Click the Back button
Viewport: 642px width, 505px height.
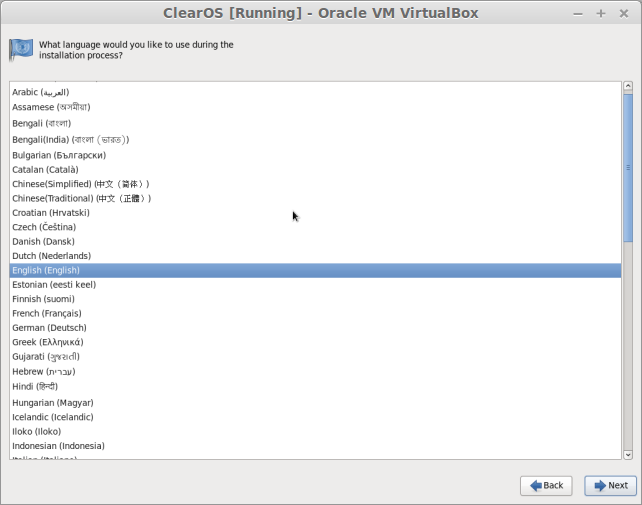546,485
